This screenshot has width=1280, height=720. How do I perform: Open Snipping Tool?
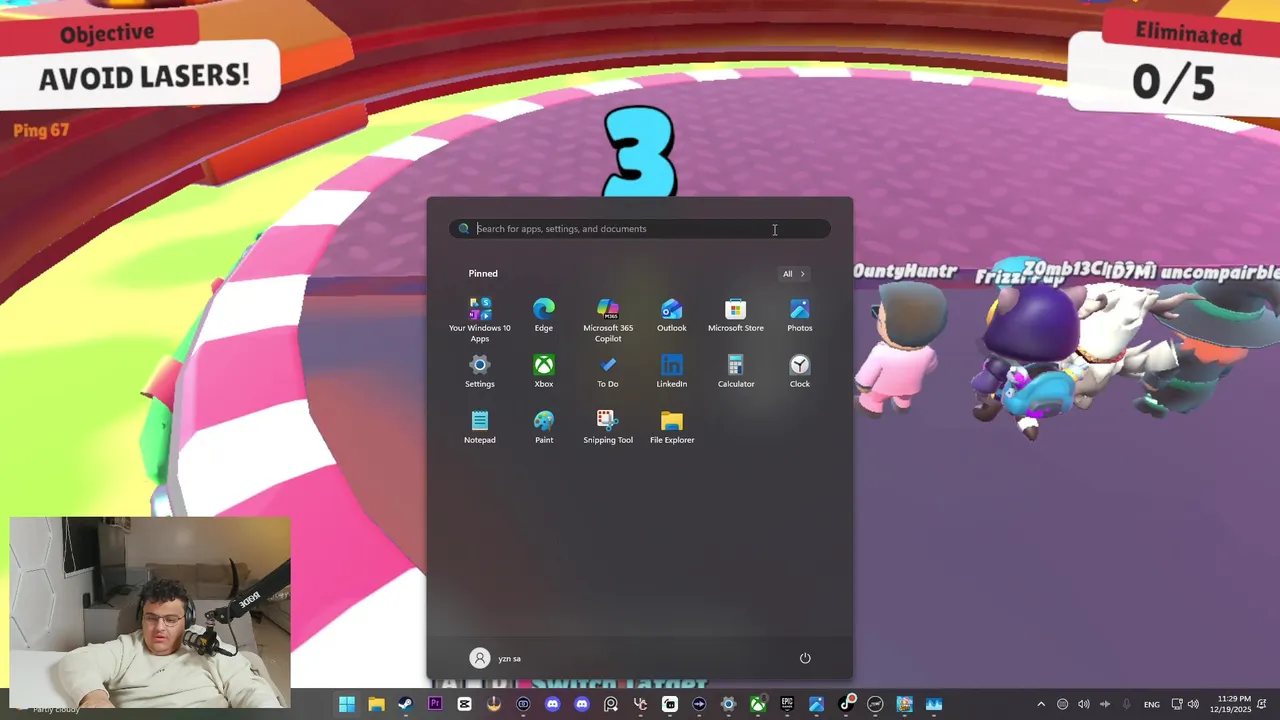click(x=608, y=427)
